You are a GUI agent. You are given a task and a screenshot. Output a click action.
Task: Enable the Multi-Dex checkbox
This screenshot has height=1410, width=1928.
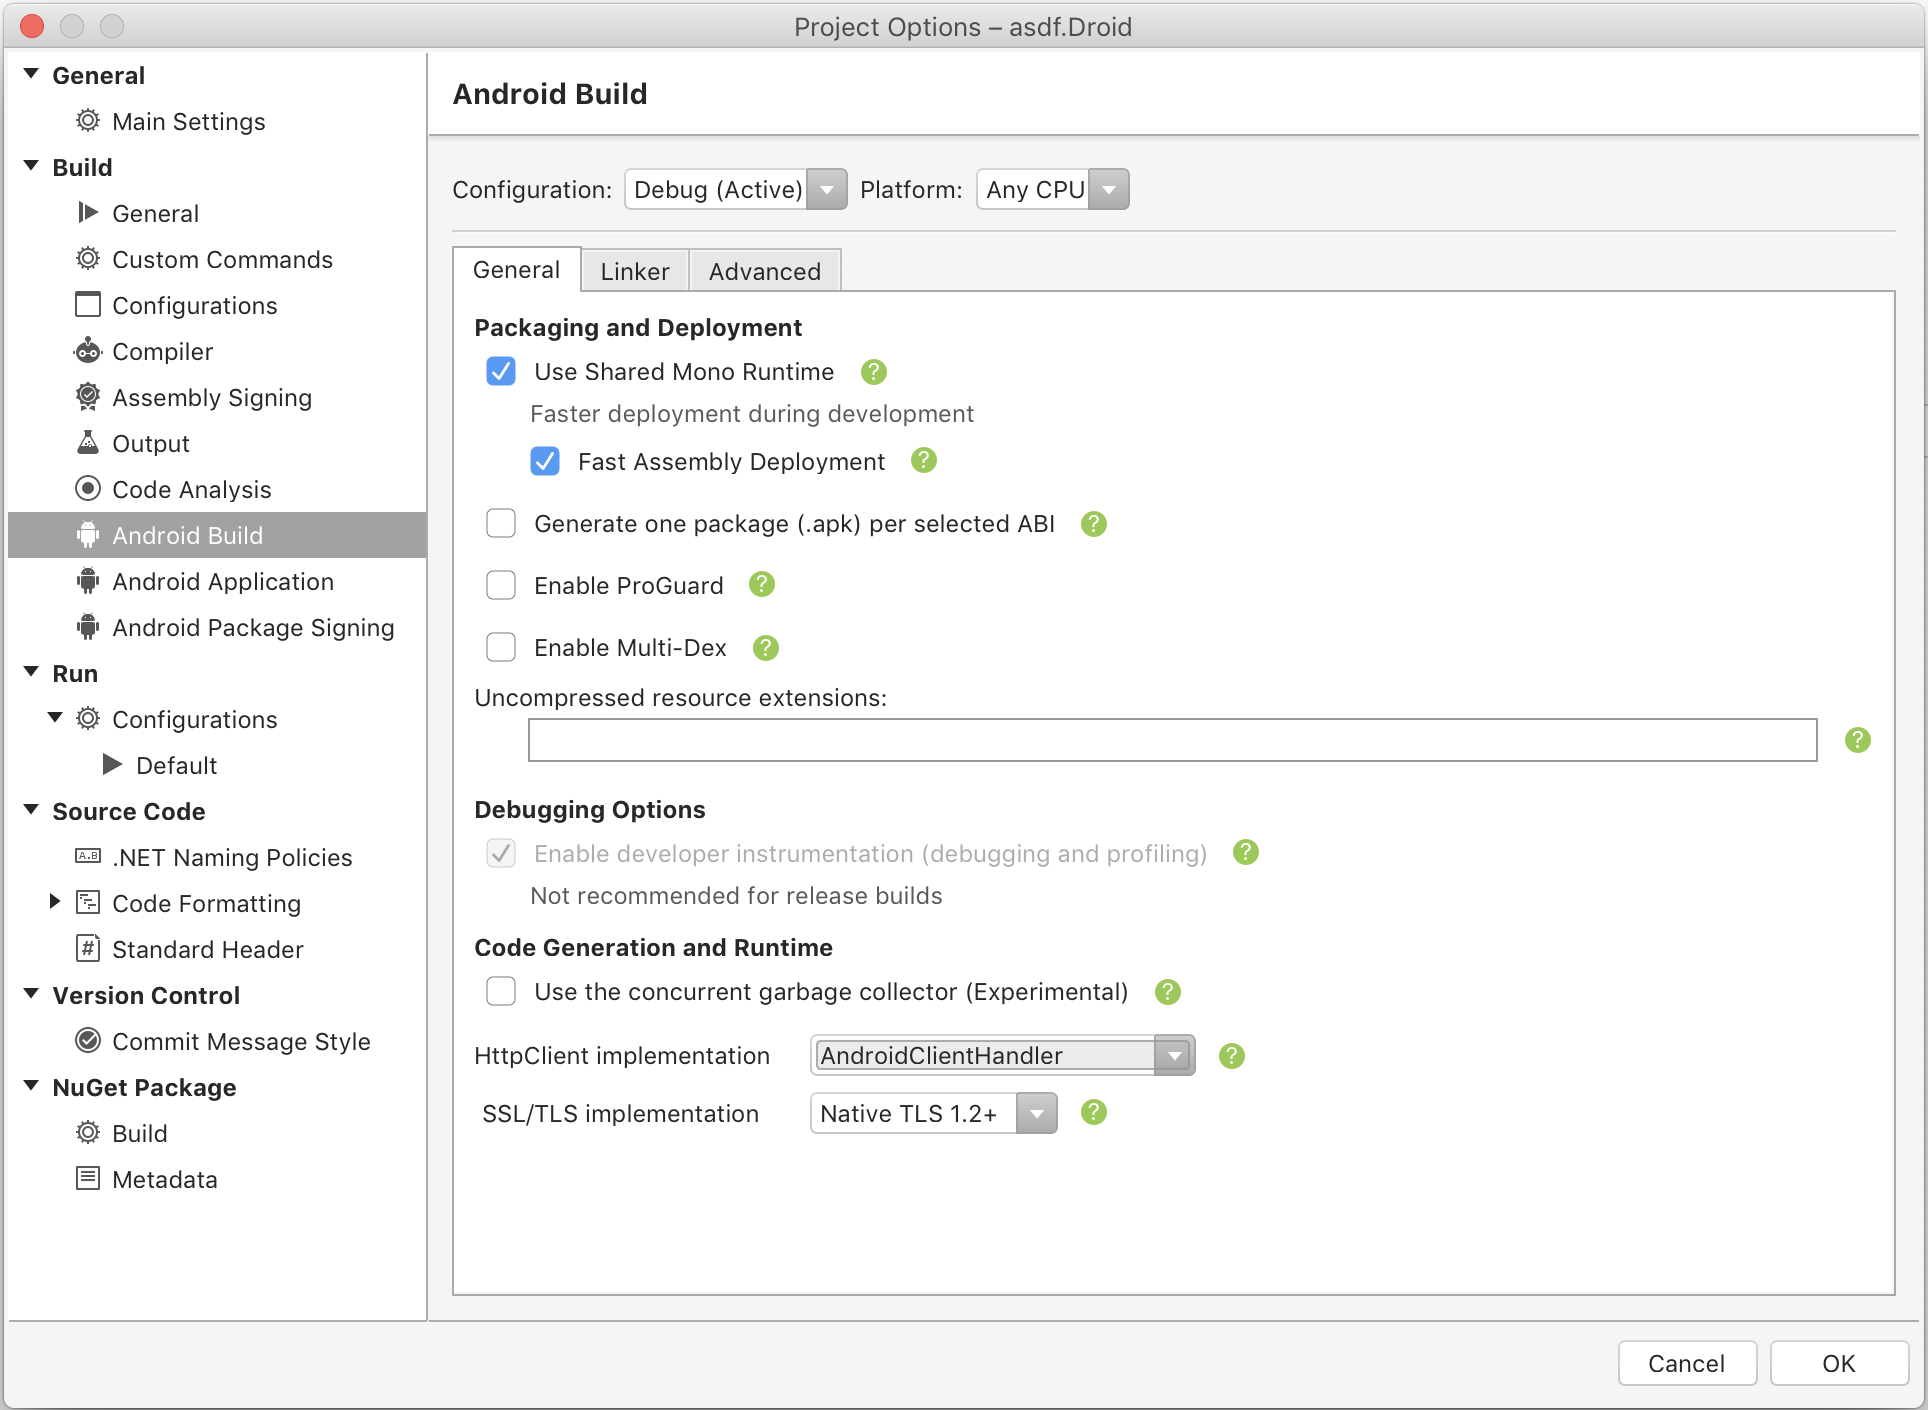(501, 648)
